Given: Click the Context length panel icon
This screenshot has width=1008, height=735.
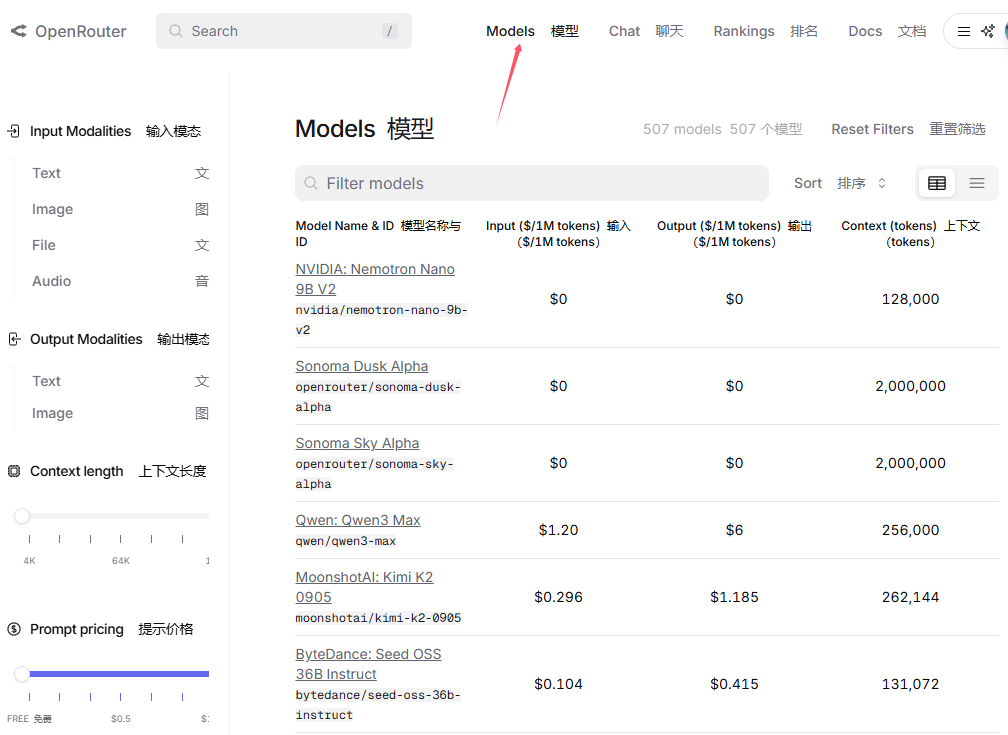Looking at the screenshot, I should (13, 470).
